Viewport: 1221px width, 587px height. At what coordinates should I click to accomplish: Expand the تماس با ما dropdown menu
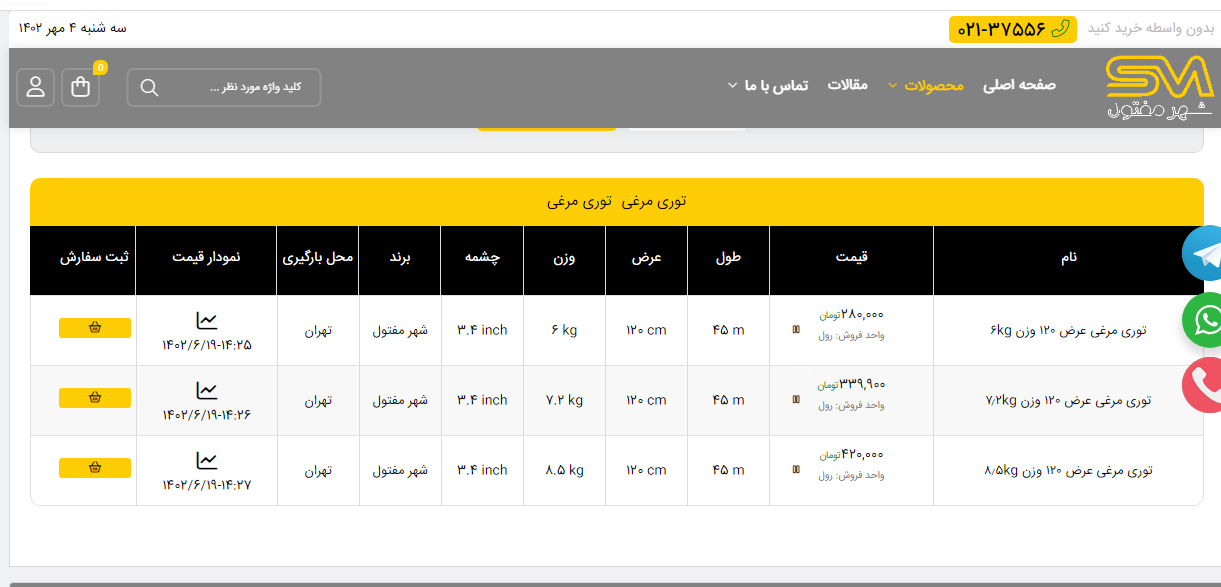coord(767,85)
